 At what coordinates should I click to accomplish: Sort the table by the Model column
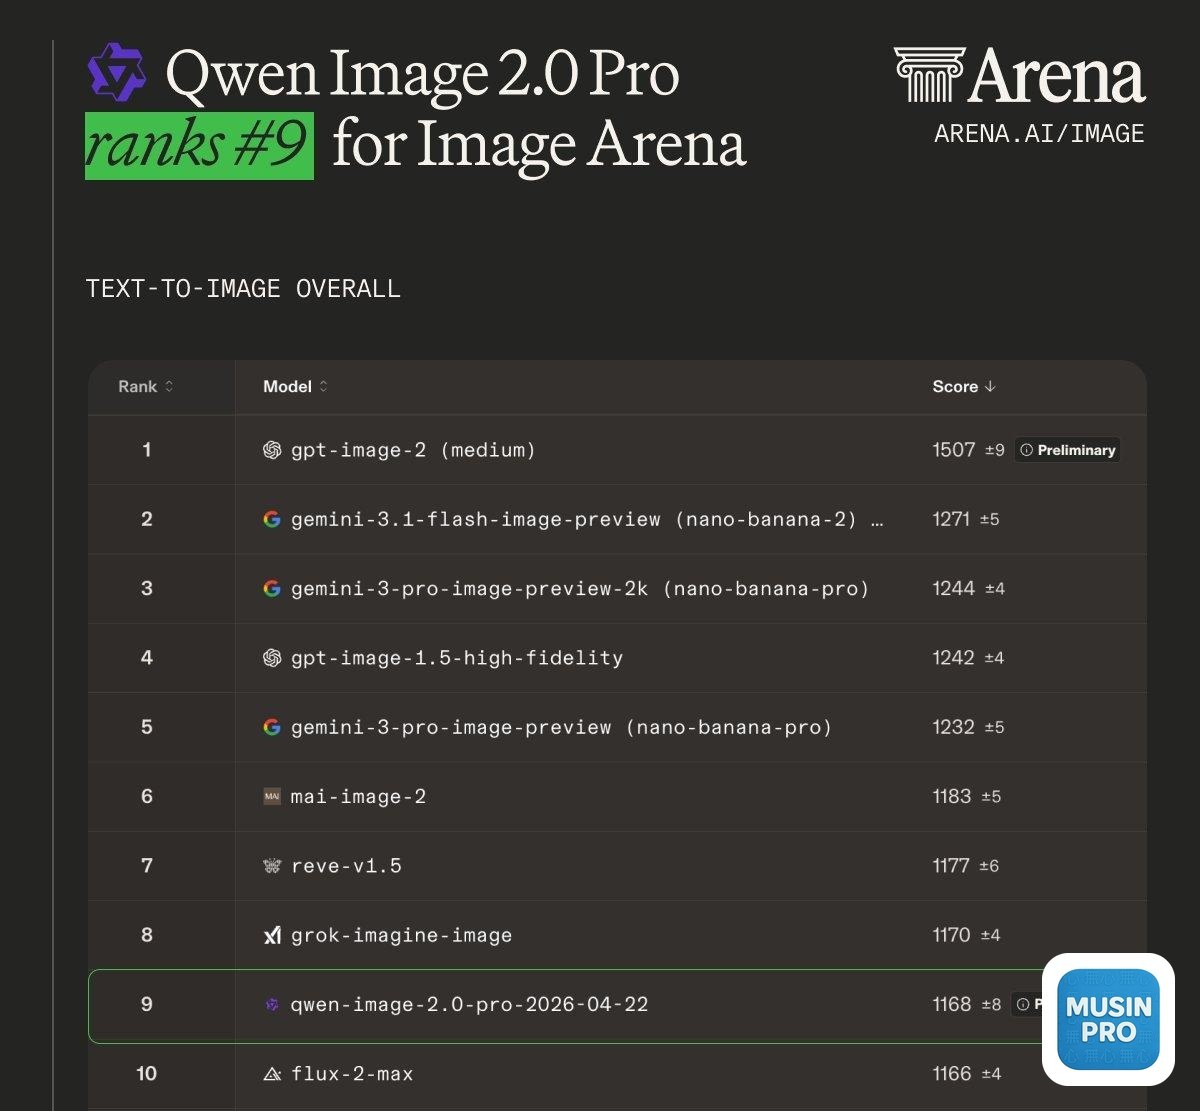pos(295,387)
